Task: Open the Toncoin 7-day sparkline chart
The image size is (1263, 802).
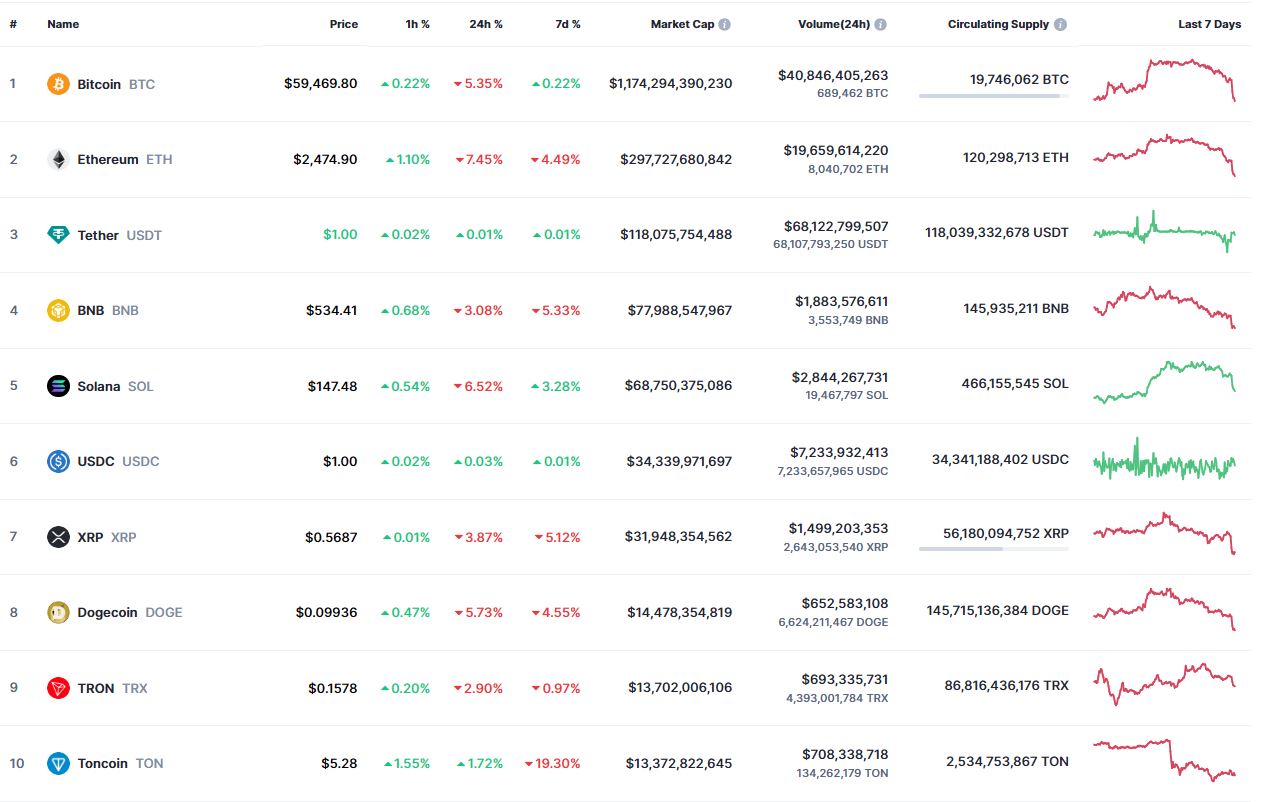Action: pos(1164,759)
